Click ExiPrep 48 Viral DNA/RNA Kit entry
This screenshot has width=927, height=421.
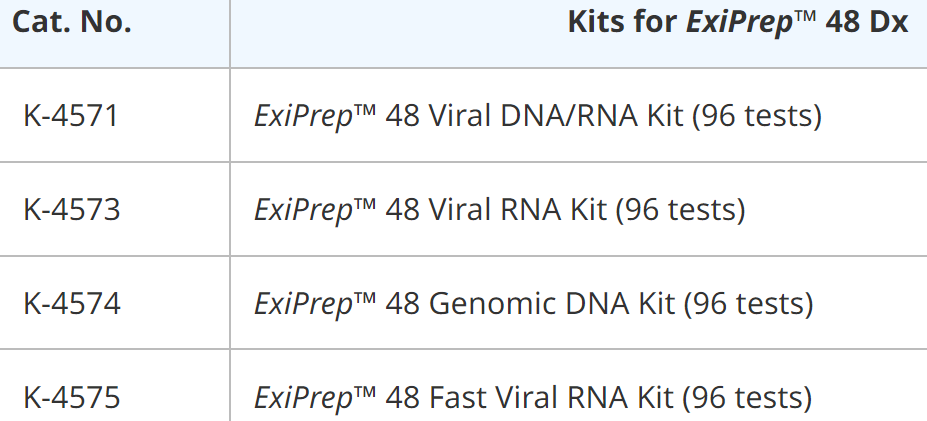point(538,115)
